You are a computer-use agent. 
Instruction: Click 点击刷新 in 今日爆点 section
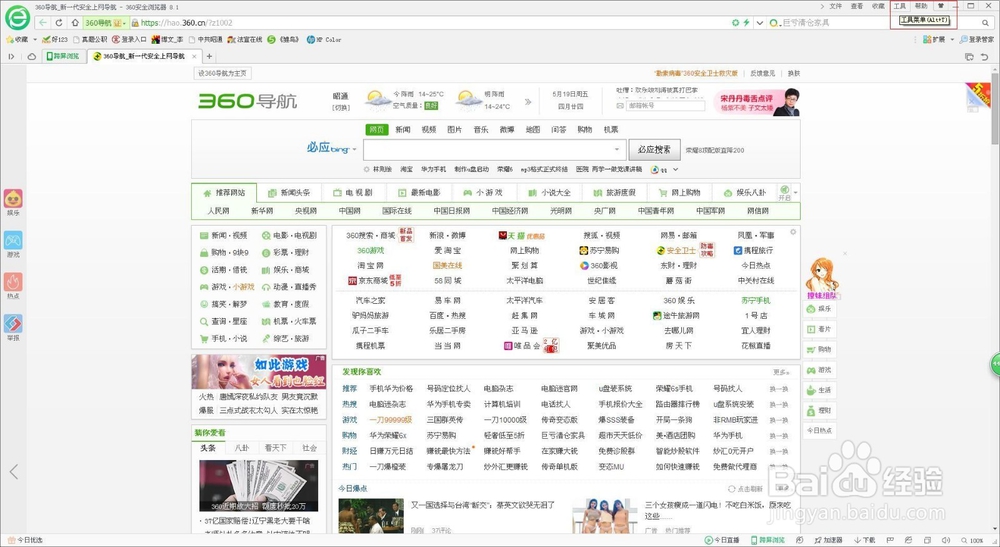[746, 489]
